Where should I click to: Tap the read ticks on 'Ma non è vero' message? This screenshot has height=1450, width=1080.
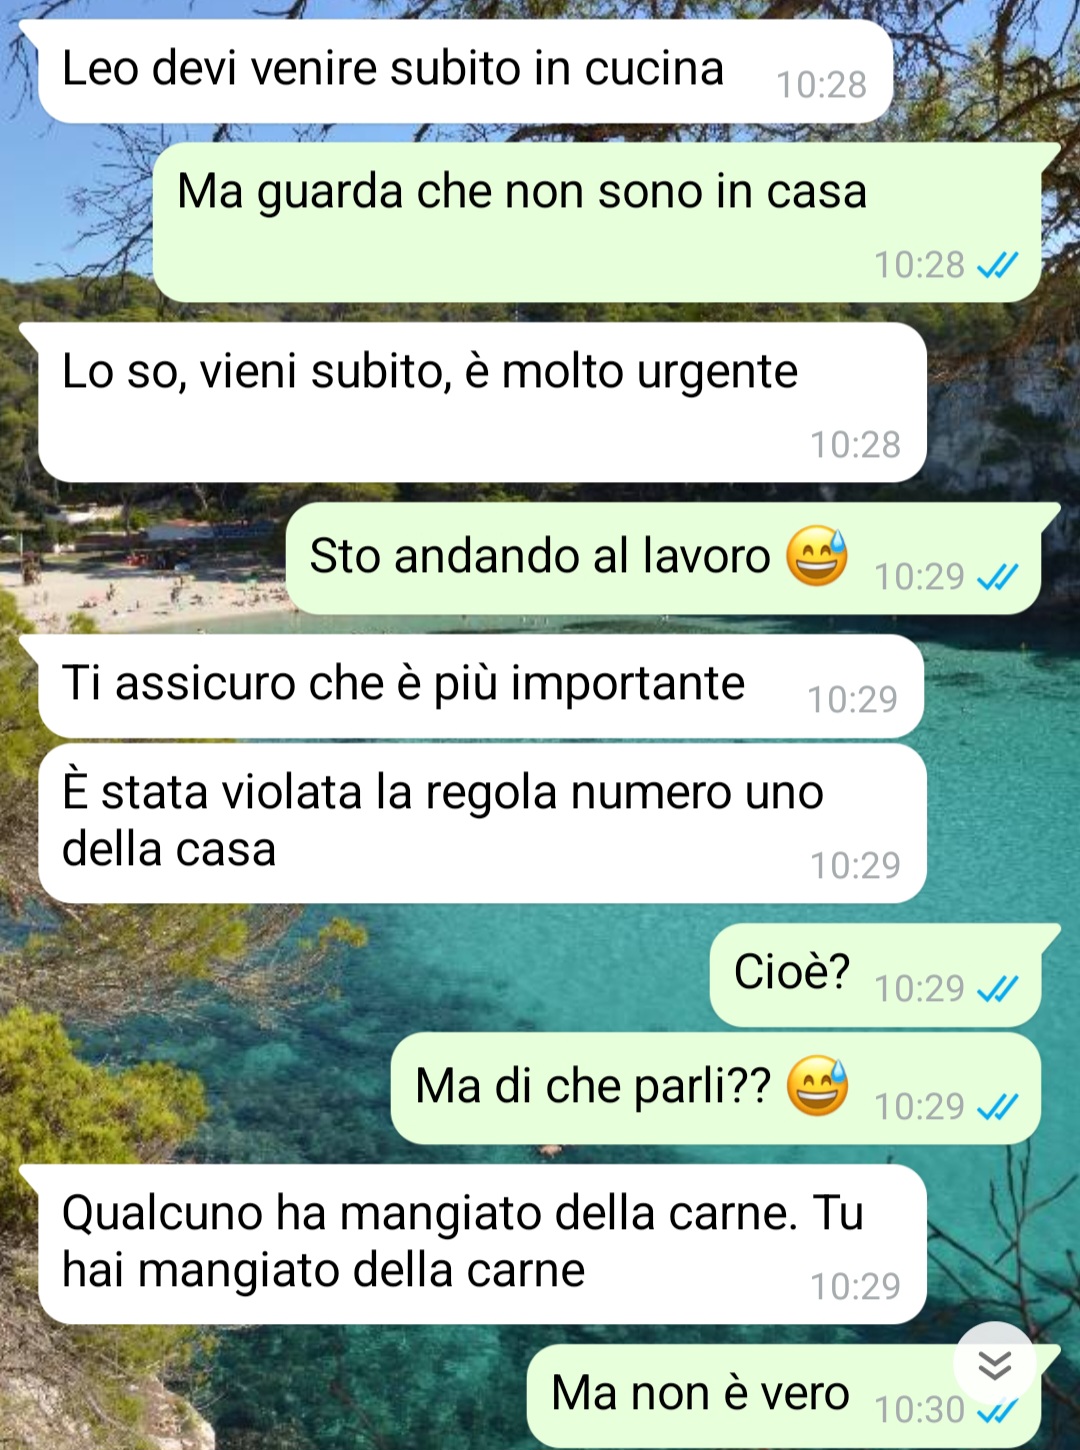pos(997,1411)
